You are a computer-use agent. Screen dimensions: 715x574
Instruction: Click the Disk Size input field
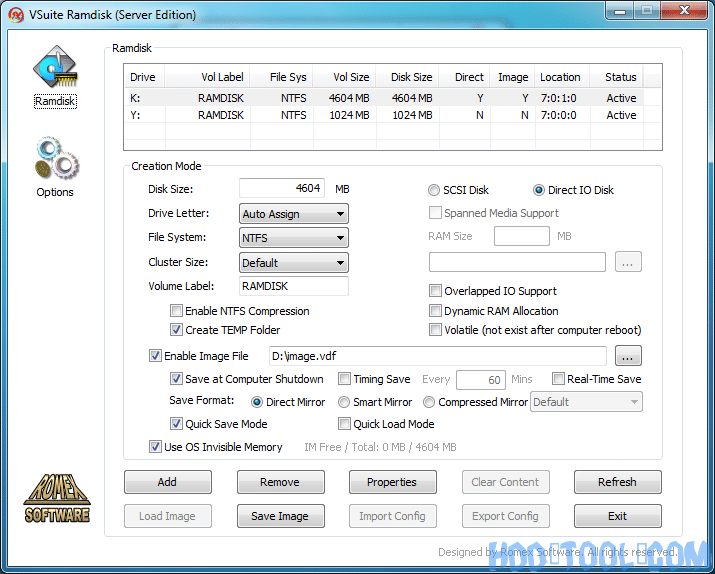tap(282, 188)
